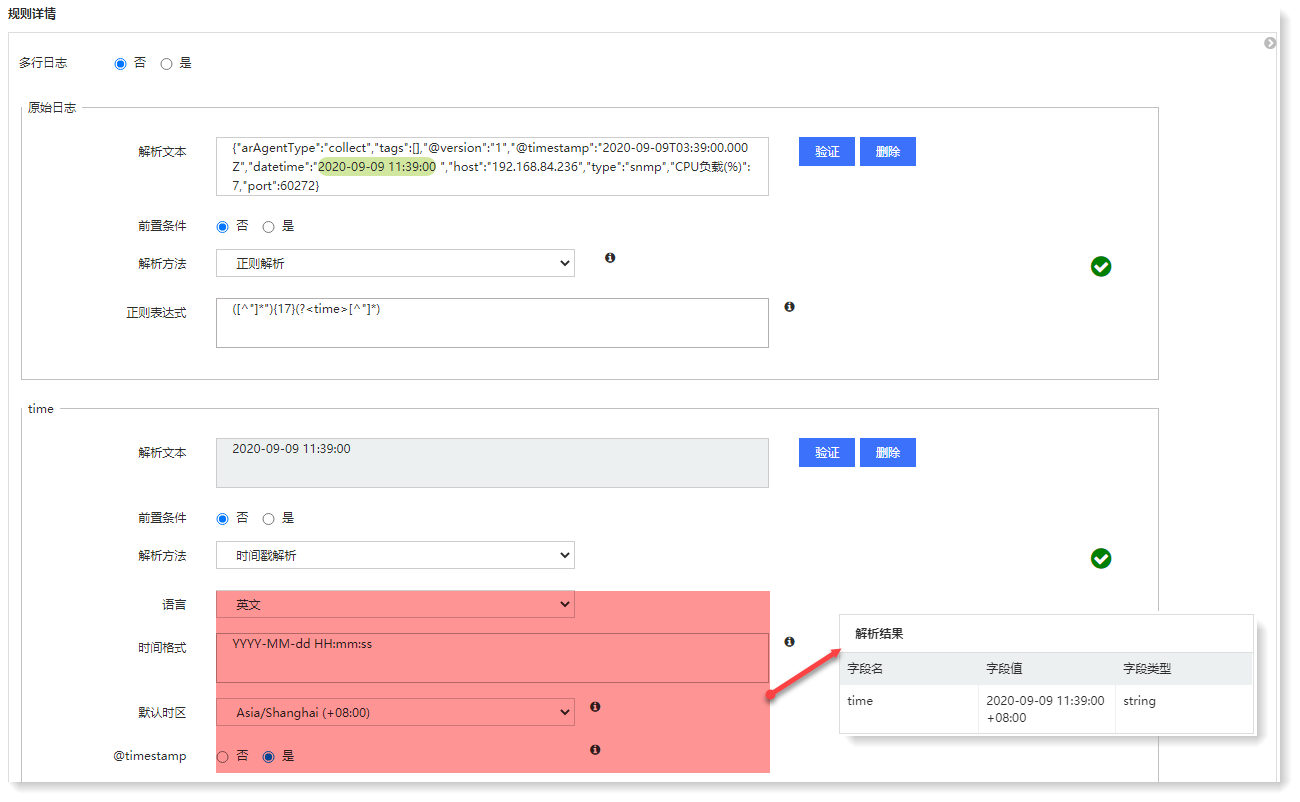Viewport: 1300px width, 802px height.
Task: Click the gray time 解析文本 field
Action: [x=492, y=463]
